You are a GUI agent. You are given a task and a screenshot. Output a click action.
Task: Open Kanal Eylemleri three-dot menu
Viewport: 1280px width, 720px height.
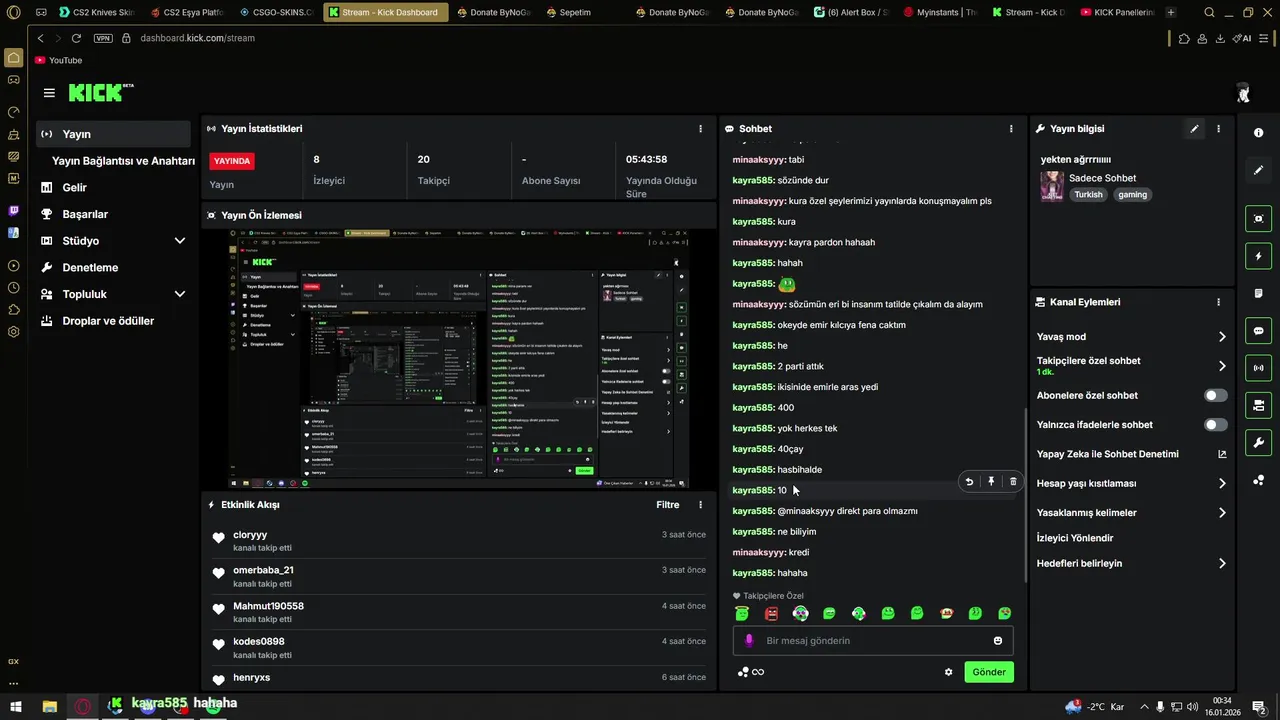[x=1218, y=302]
